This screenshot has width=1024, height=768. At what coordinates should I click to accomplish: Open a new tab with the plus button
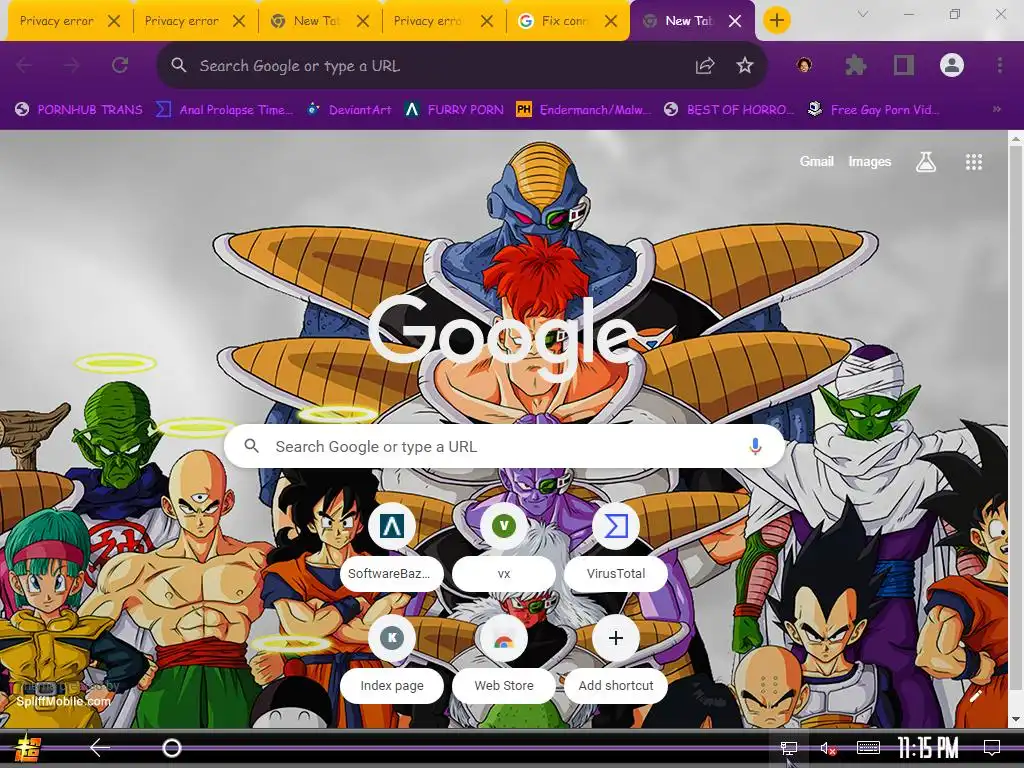(776, 20)
